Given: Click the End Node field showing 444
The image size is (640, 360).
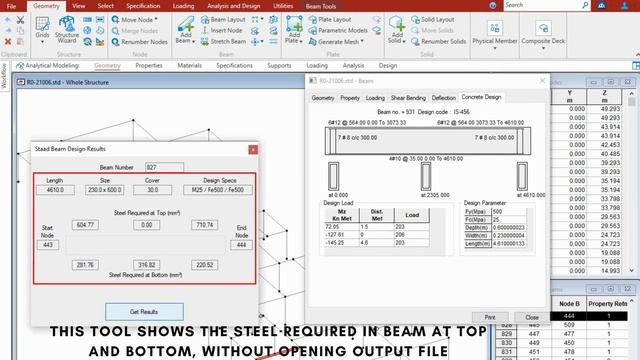Looking at the screenshot, I should 241,245.
